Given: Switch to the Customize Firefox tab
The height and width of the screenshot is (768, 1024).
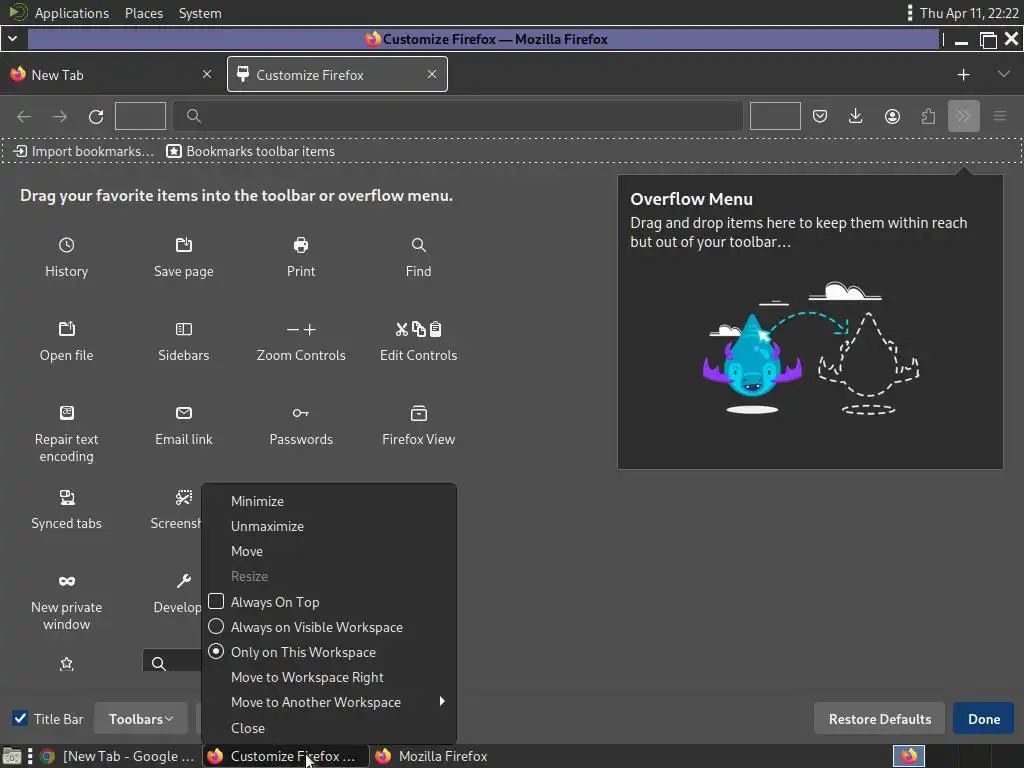Looking at the screenshot, I should tap(337, 74).
